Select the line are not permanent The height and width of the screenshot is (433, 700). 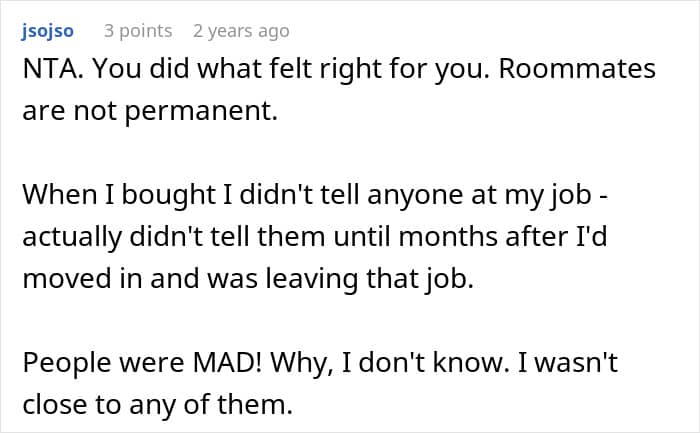point(150,111)
